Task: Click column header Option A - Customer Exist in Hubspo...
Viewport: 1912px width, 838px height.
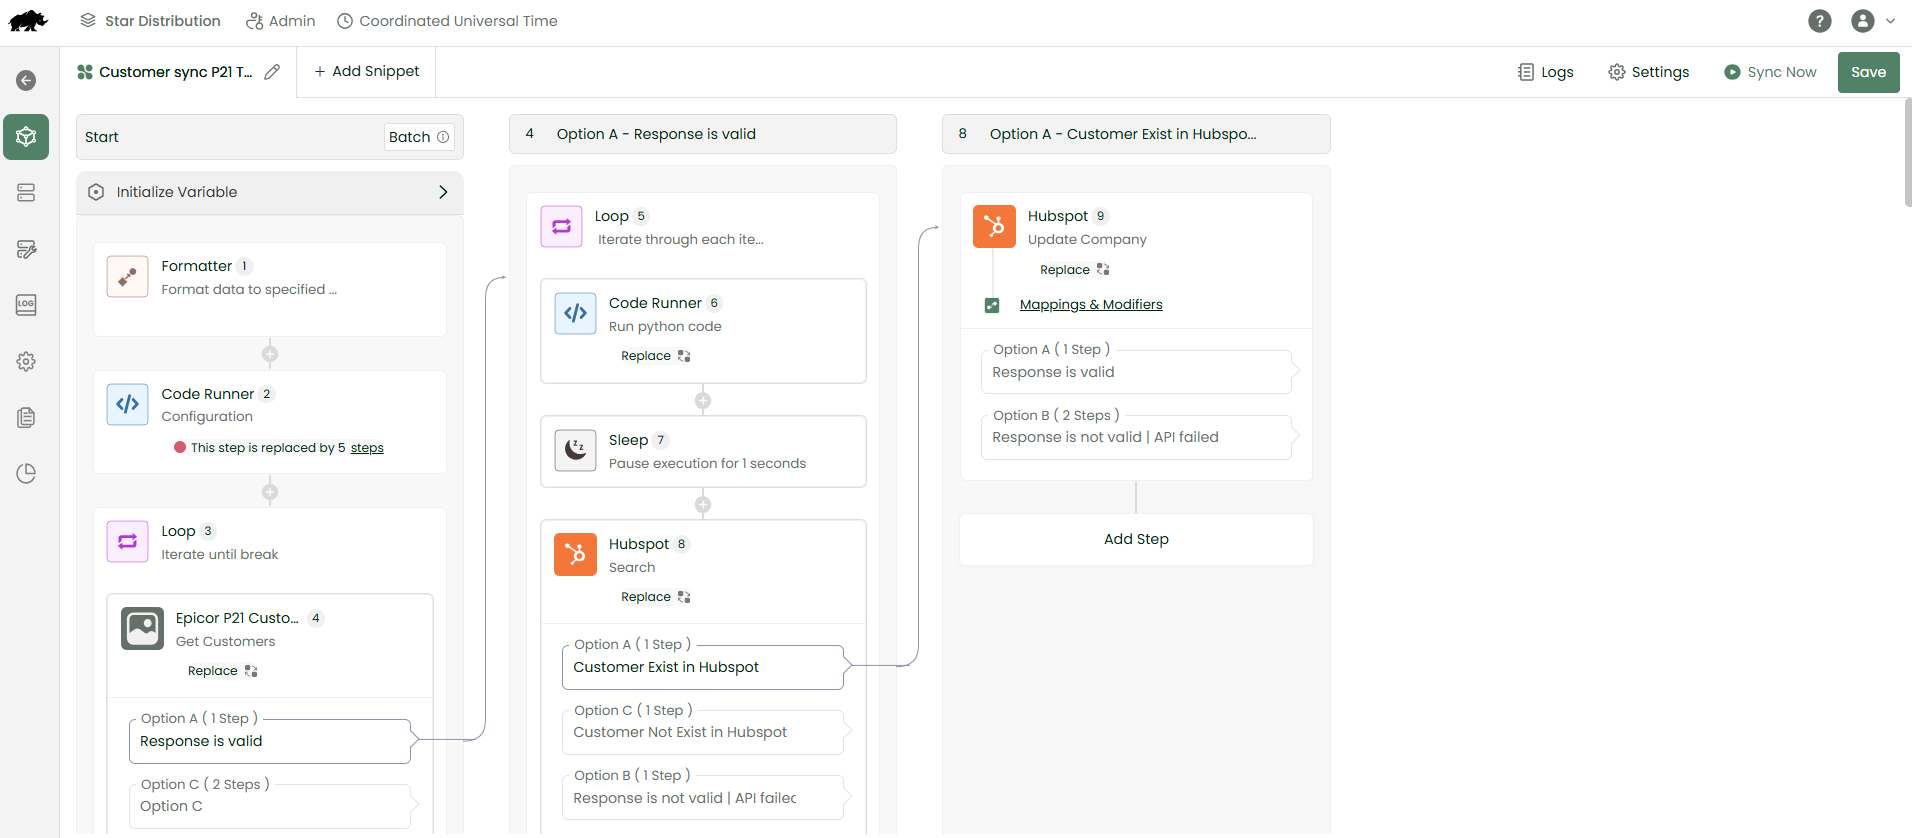Action: click(1136, 134)
